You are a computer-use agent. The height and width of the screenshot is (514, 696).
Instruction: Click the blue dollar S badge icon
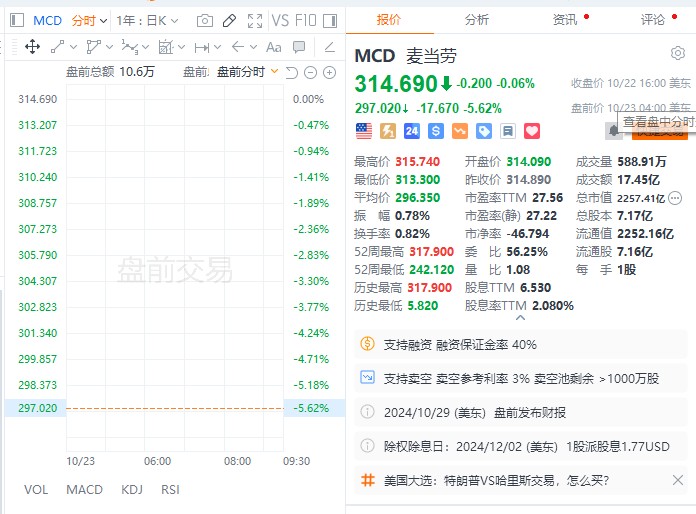[x=436, y=131]
